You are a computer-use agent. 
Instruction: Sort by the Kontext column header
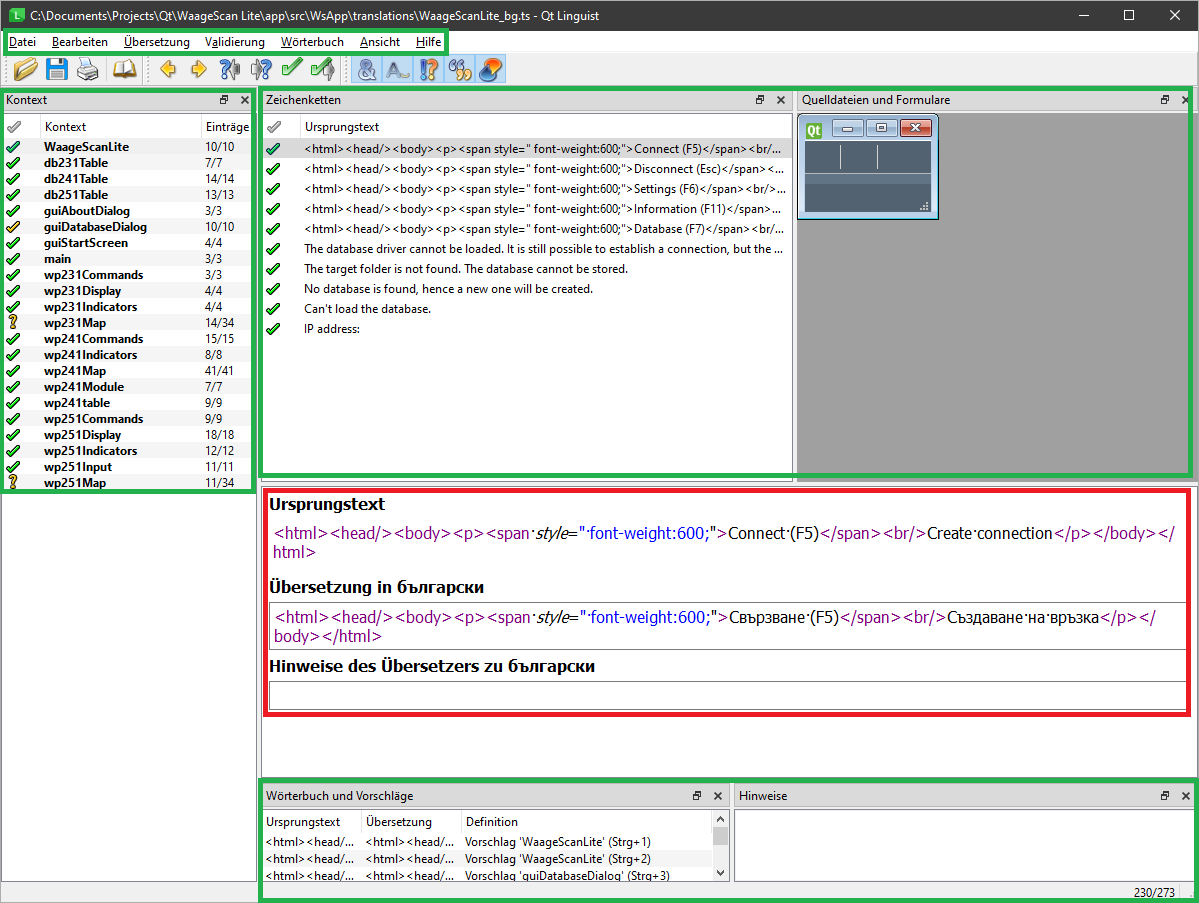[120, 127]
